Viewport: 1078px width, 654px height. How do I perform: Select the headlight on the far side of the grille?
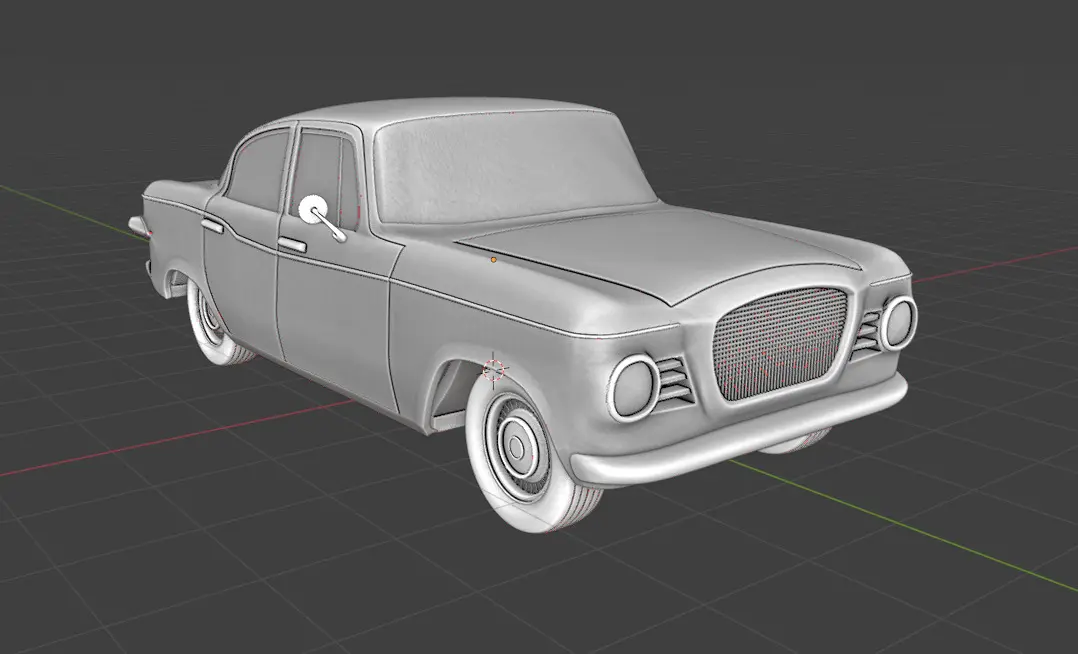point(898,323)
